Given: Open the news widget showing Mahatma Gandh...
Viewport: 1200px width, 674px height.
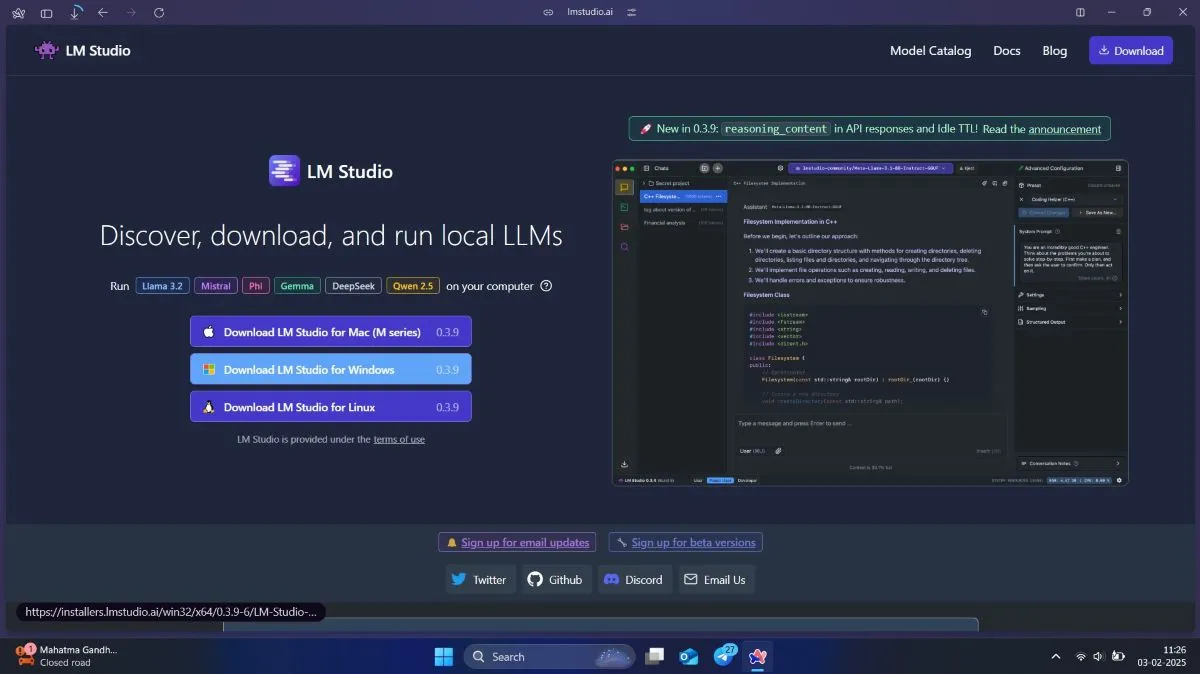Looking at the screenshot, I should (67, 656).
